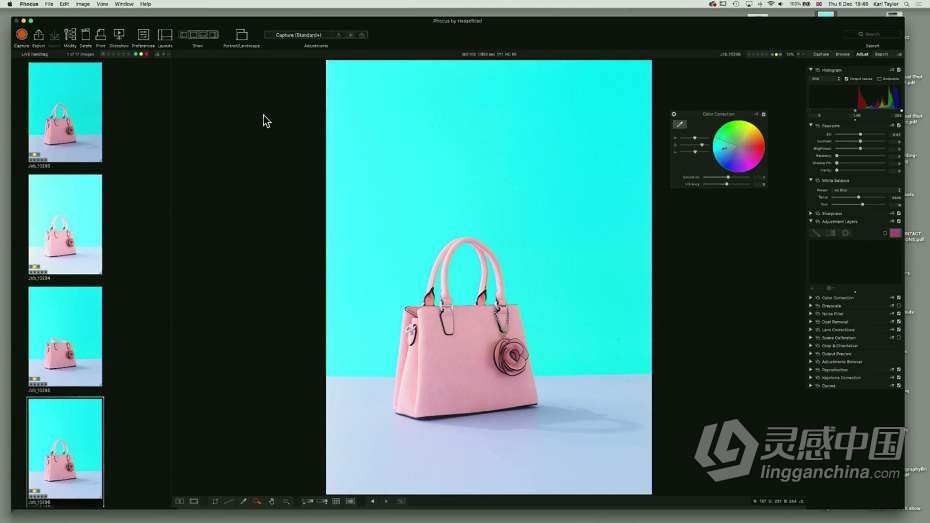This screenshot has width=930, height=523.
Task: Click the color wheel in Color Correction
Action: 738,146
